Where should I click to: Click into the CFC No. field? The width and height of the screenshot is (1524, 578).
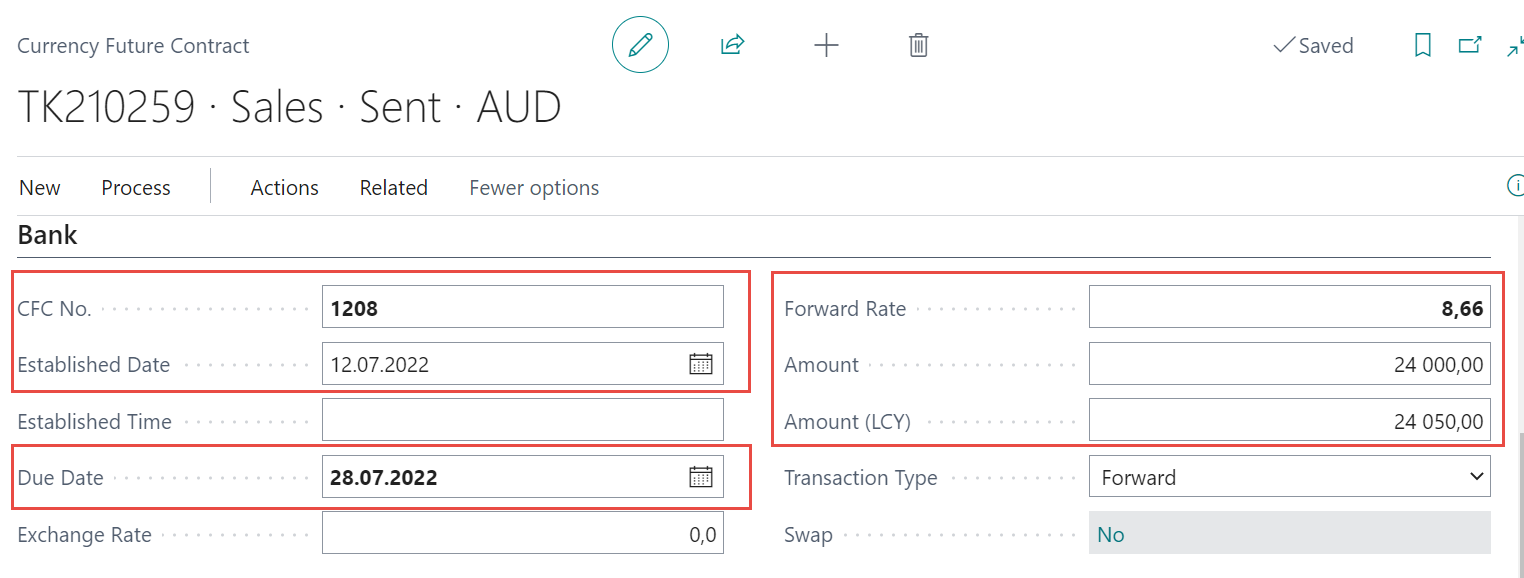[x=521, y=307]
